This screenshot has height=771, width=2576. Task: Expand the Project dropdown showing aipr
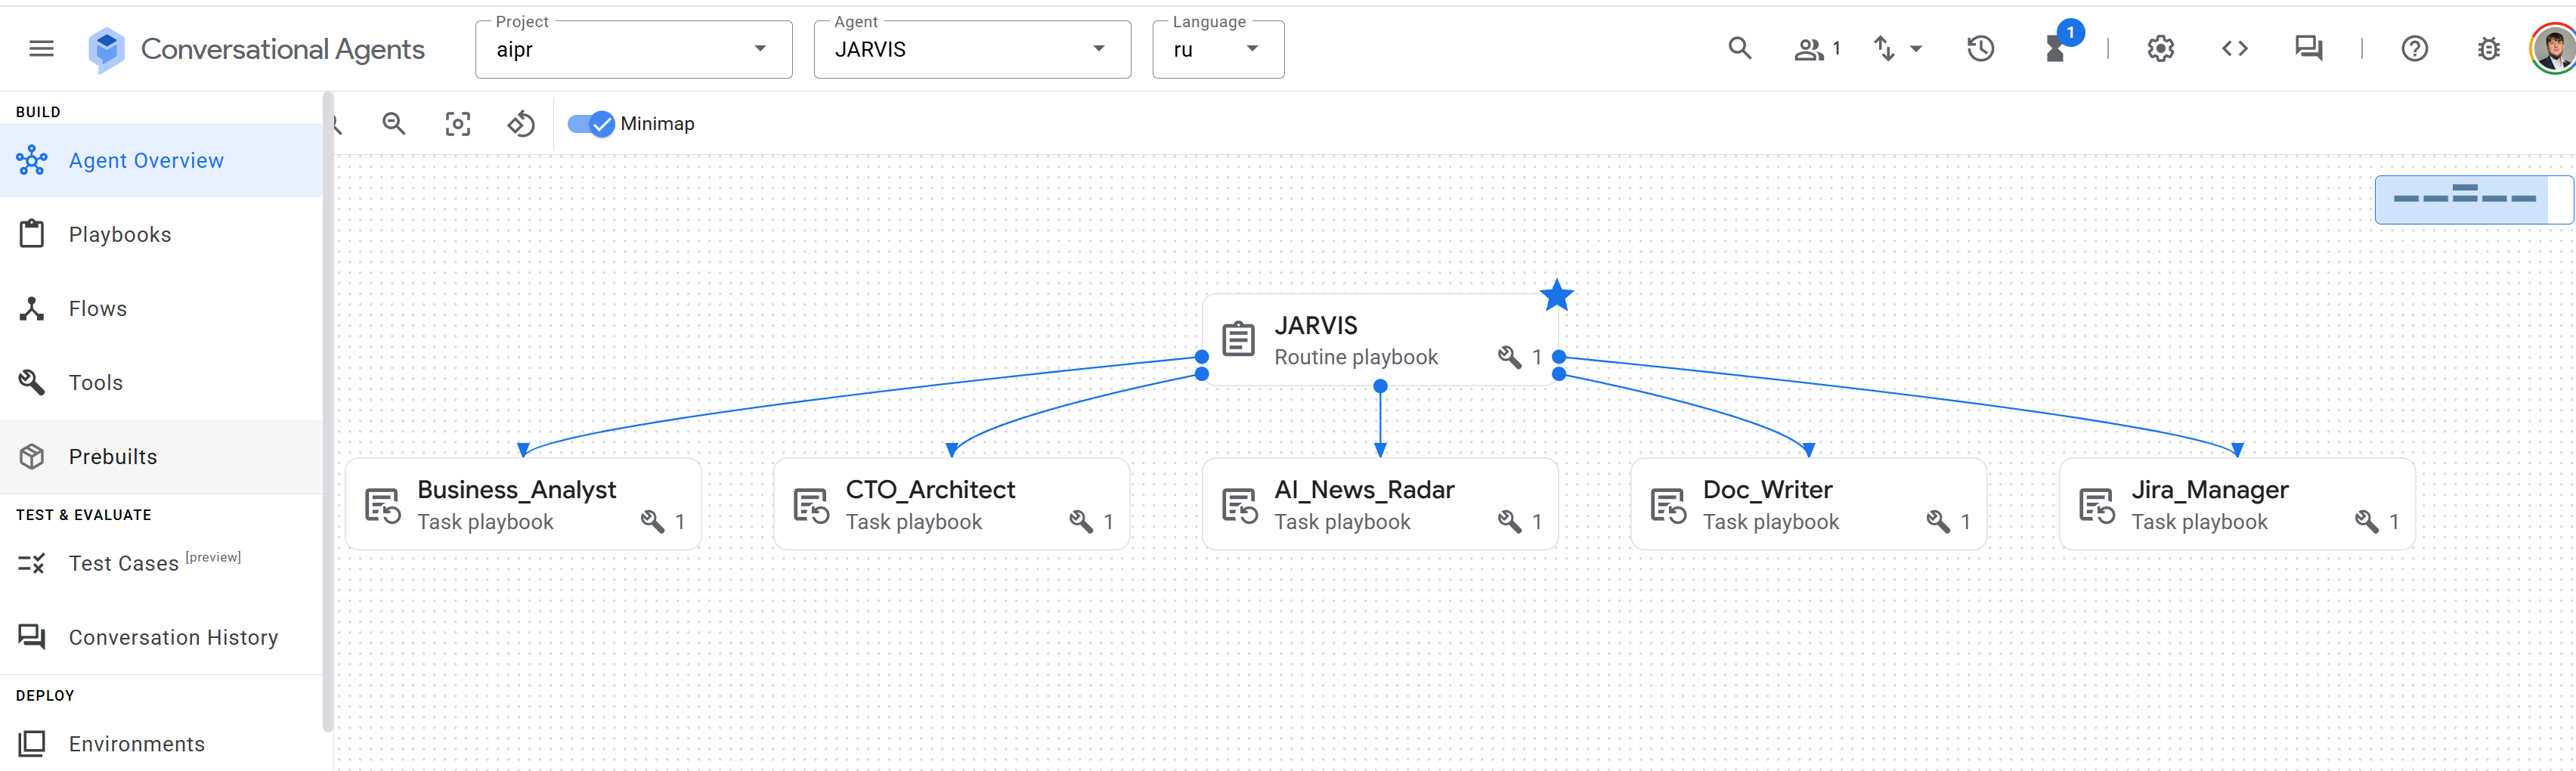click(x=633, y=49)
